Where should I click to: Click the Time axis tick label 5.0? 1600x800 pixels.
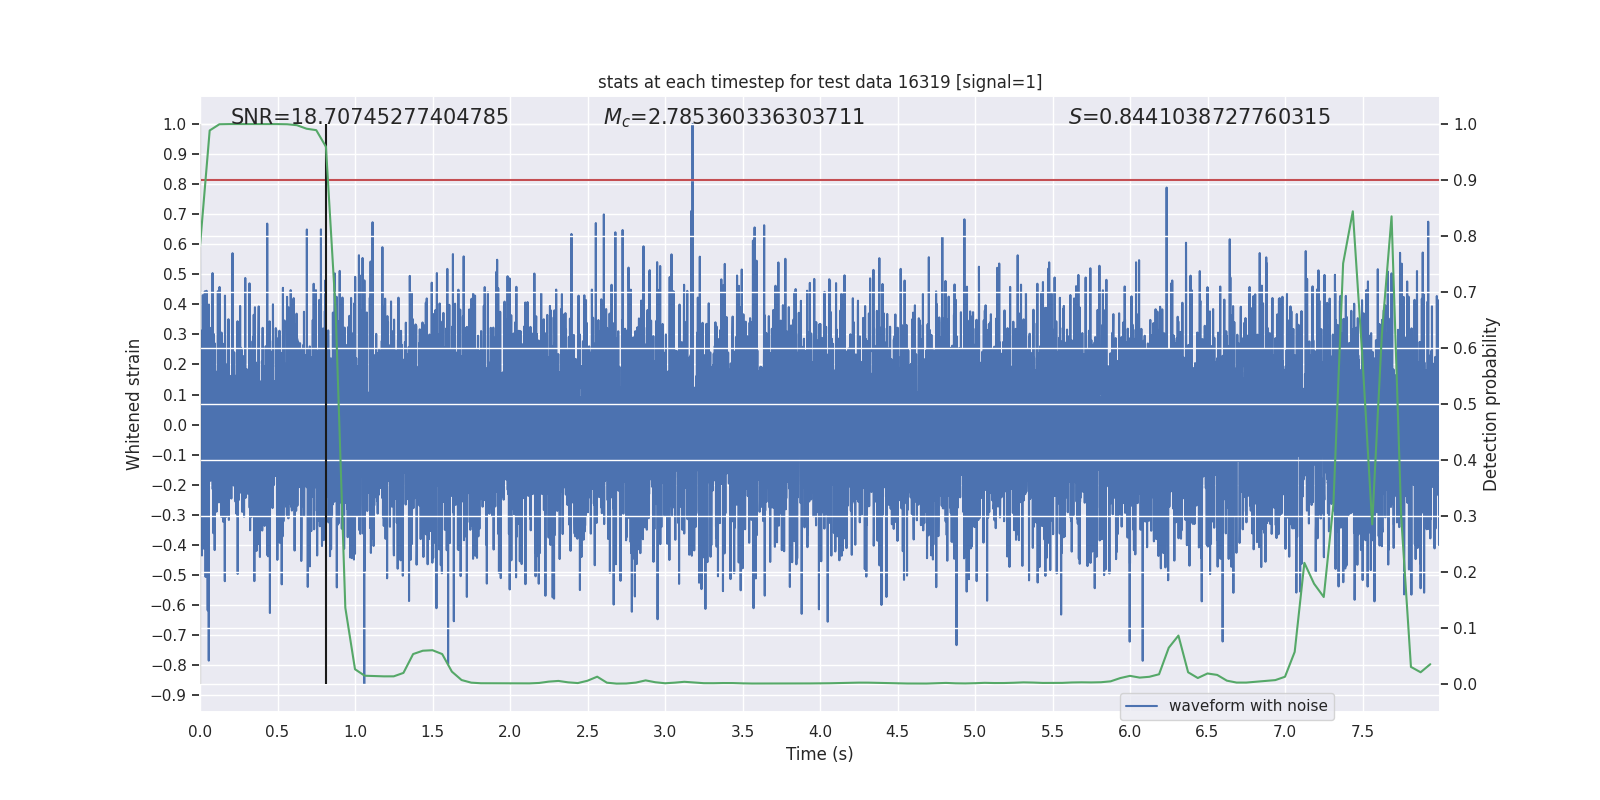click(975, 731)
